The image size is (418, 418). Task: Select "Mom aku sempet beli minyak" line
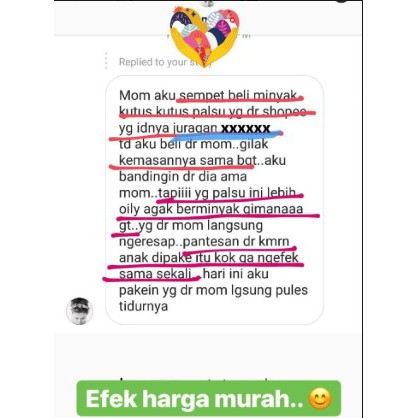click(208, 96)
